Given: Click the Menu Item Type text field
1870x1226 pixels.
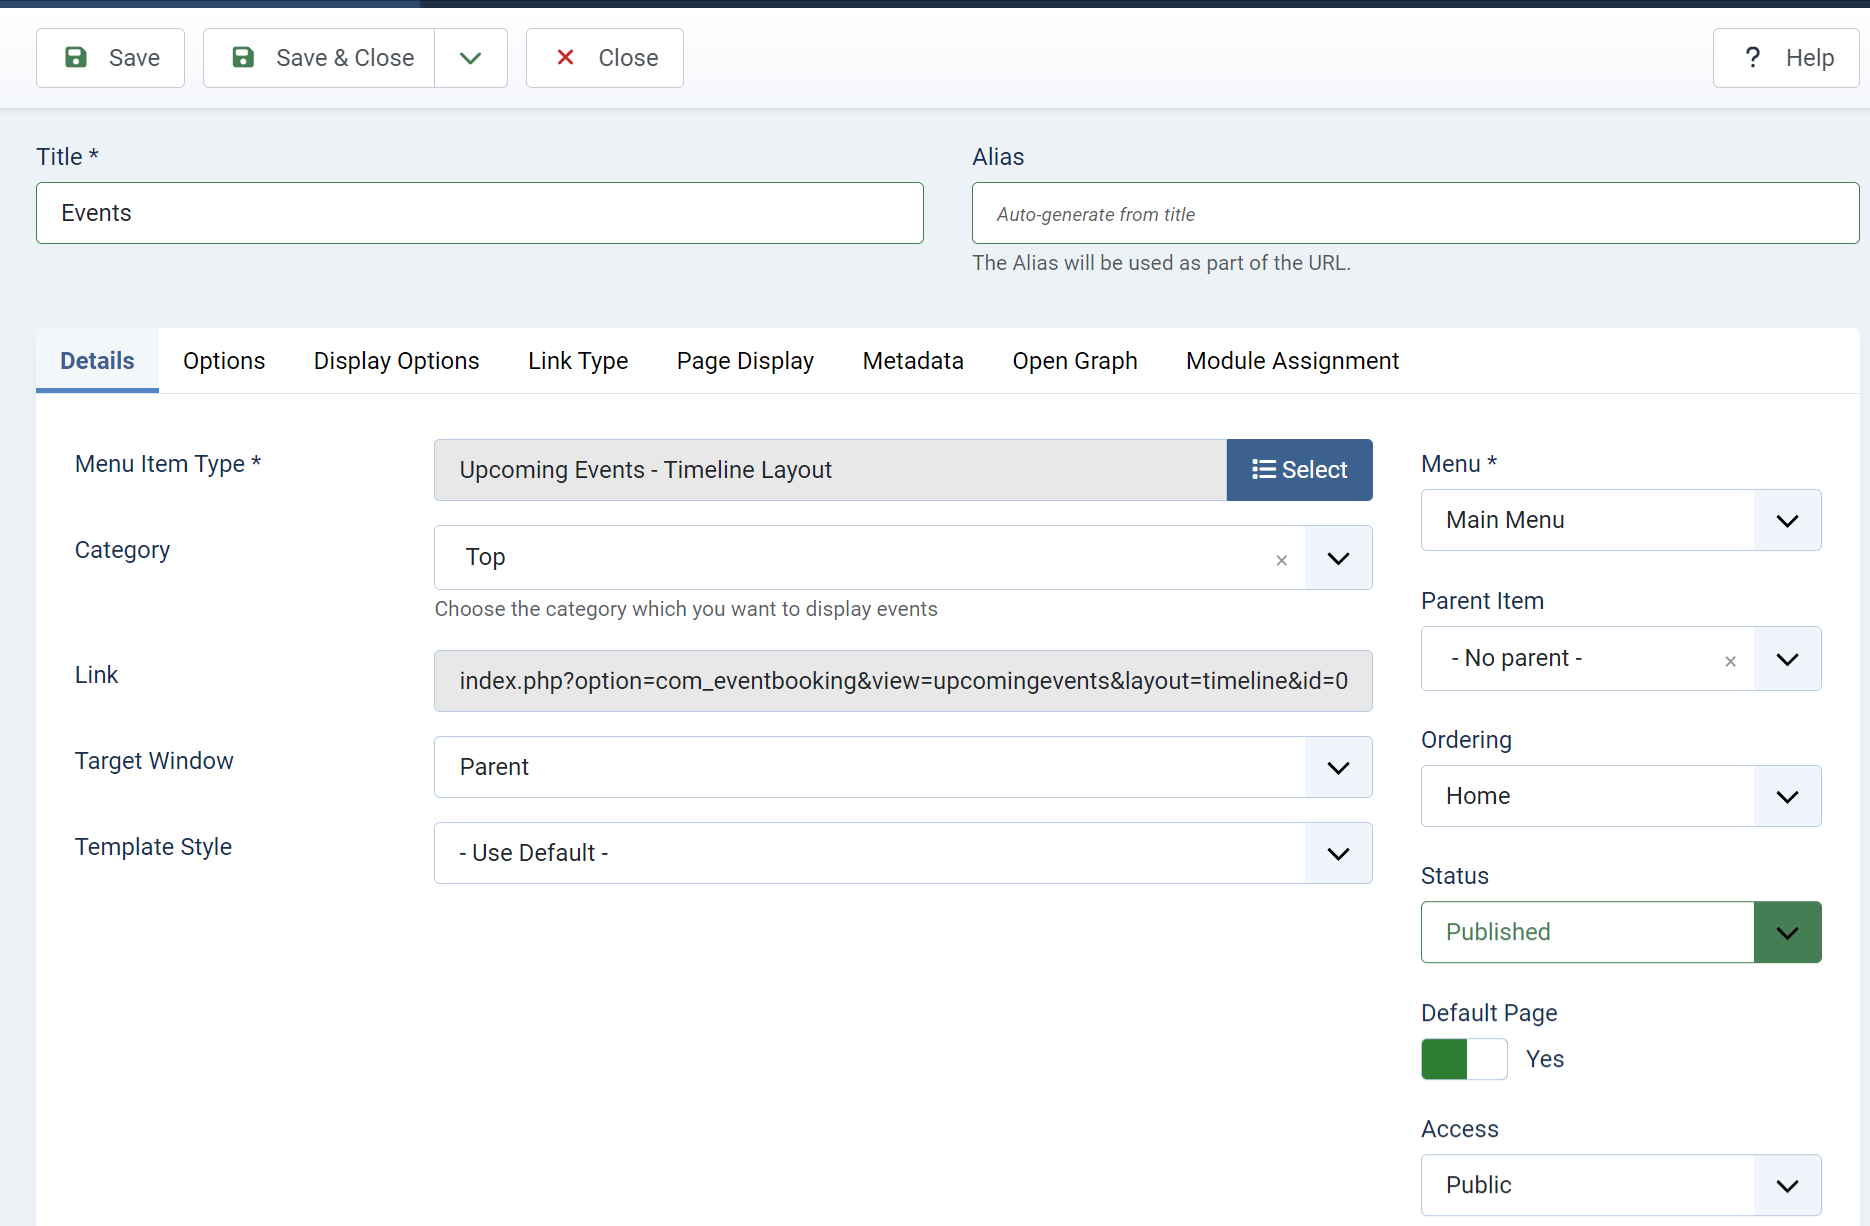Looking at the screenshot, I should 831,470.
